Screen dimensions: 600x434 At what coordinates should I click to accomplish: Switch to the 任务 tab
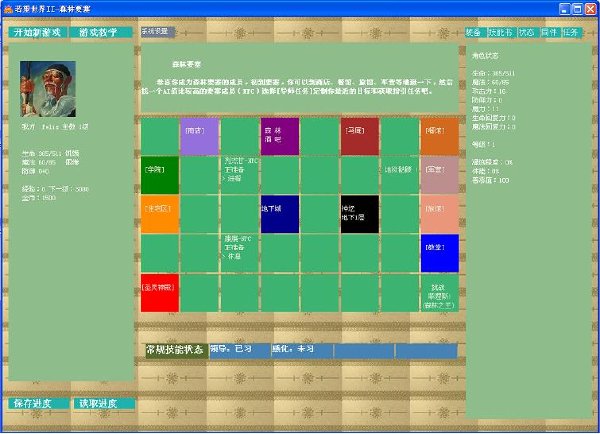point(572,33)
